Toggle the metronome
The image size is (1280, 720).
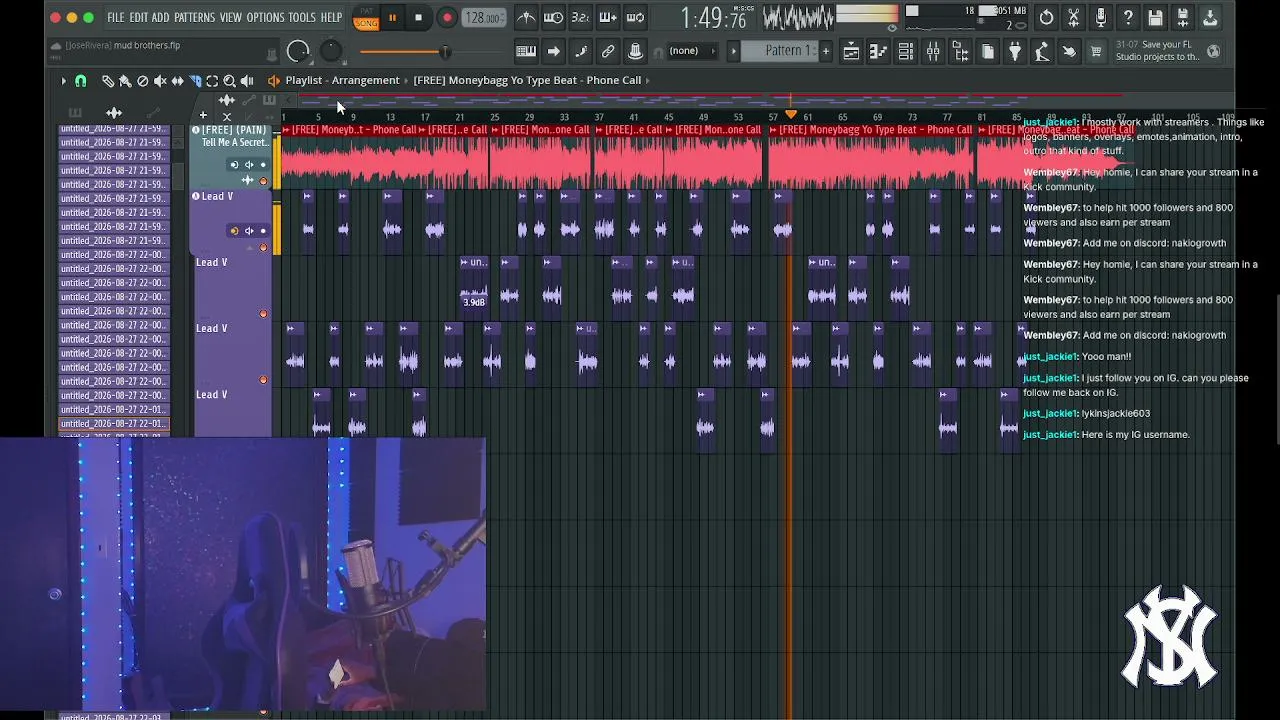[526, 18]
